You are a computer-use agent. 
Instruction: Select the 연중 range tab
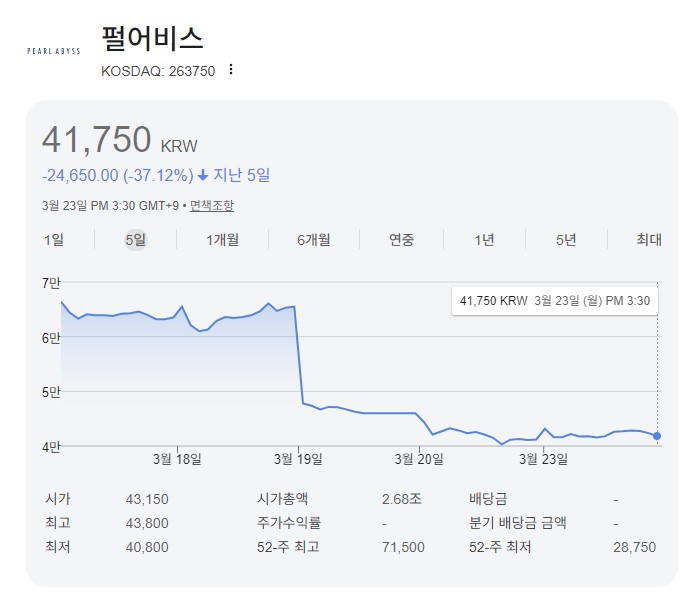[x=401, y=239]
